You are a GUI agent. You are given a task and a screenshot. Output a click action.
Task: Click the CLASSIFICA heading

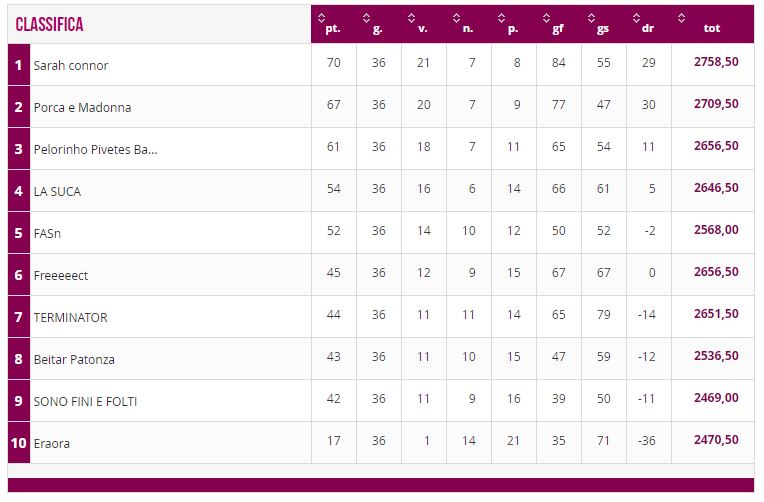pos(49,24)
